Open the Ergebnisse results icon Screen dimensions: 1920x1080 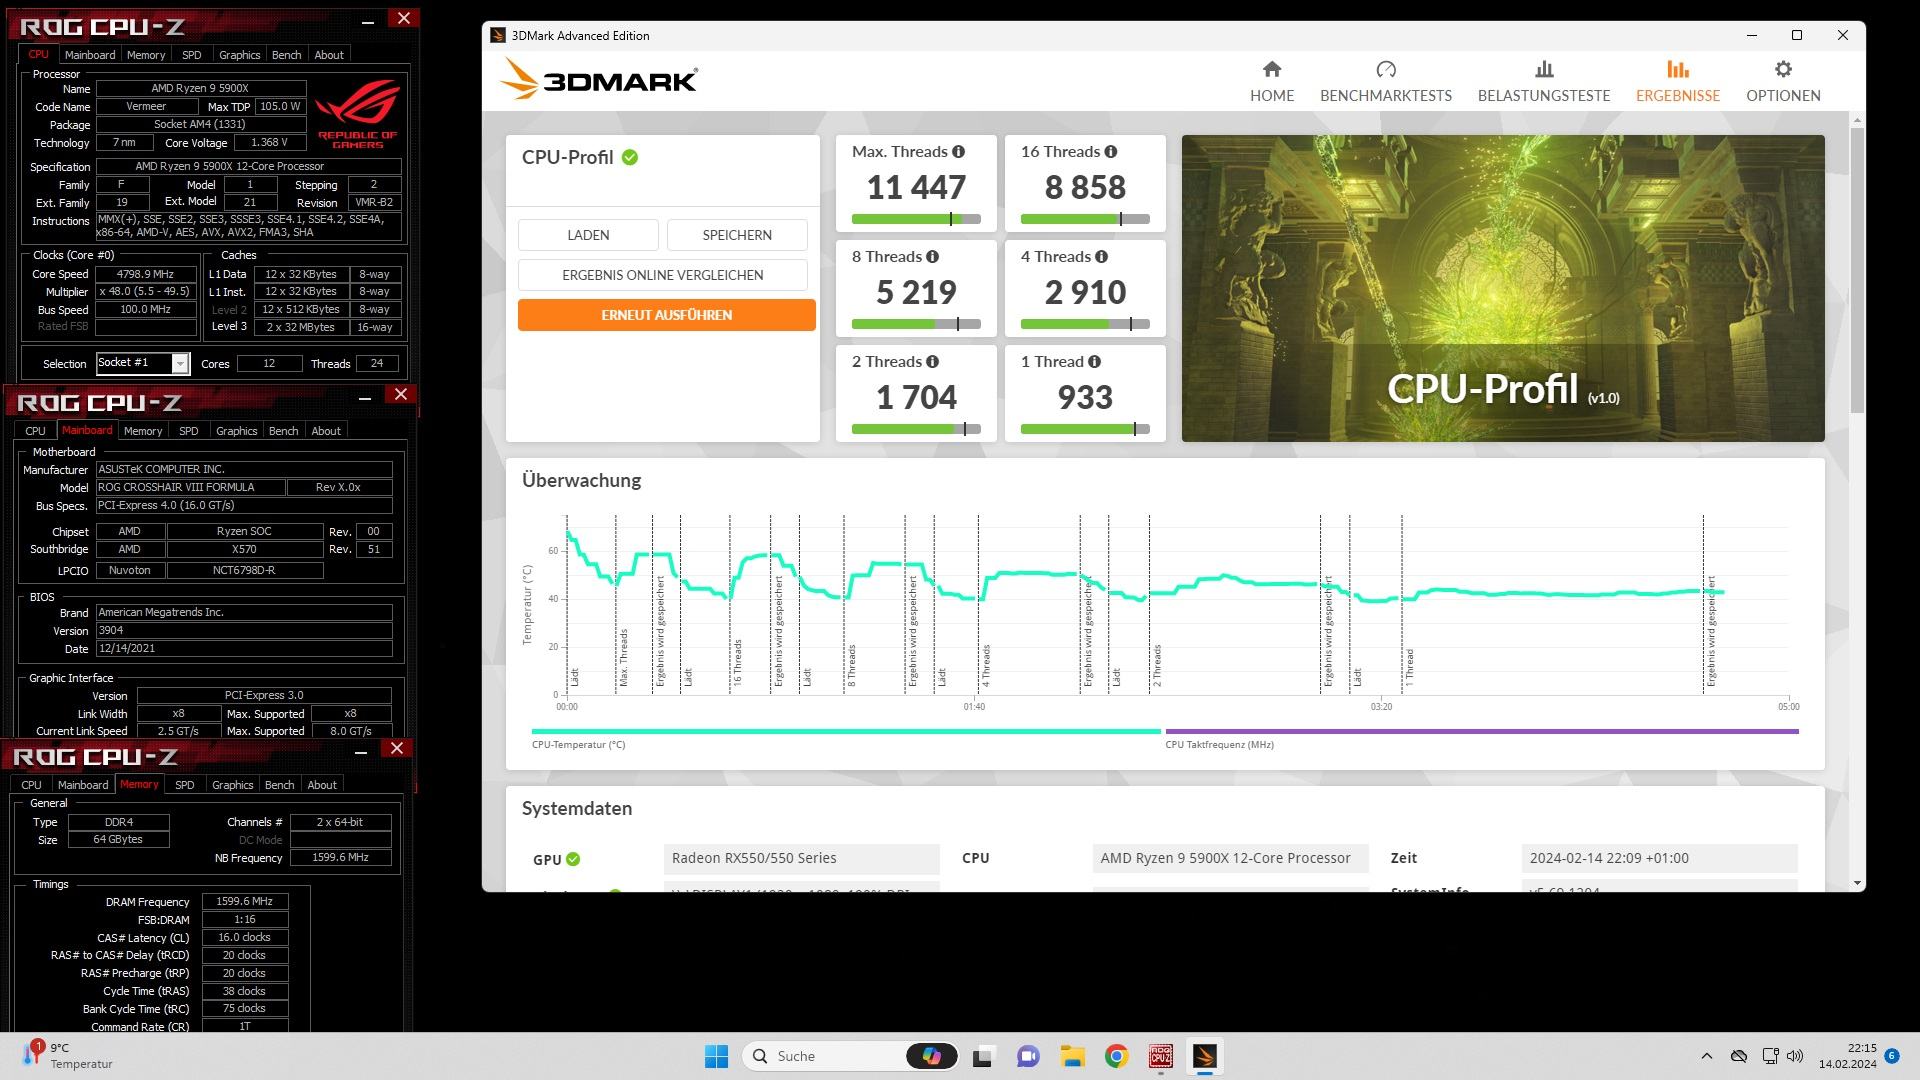click(x=1678, y=69)
